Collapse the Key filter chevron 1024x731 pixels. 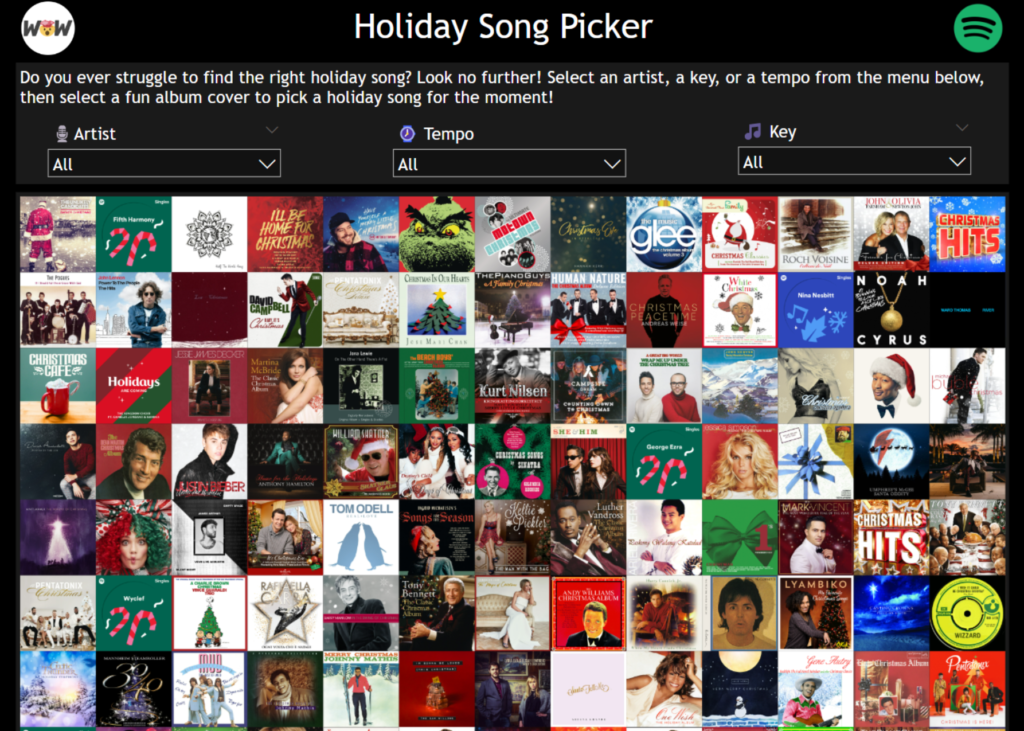pos(962,127)
